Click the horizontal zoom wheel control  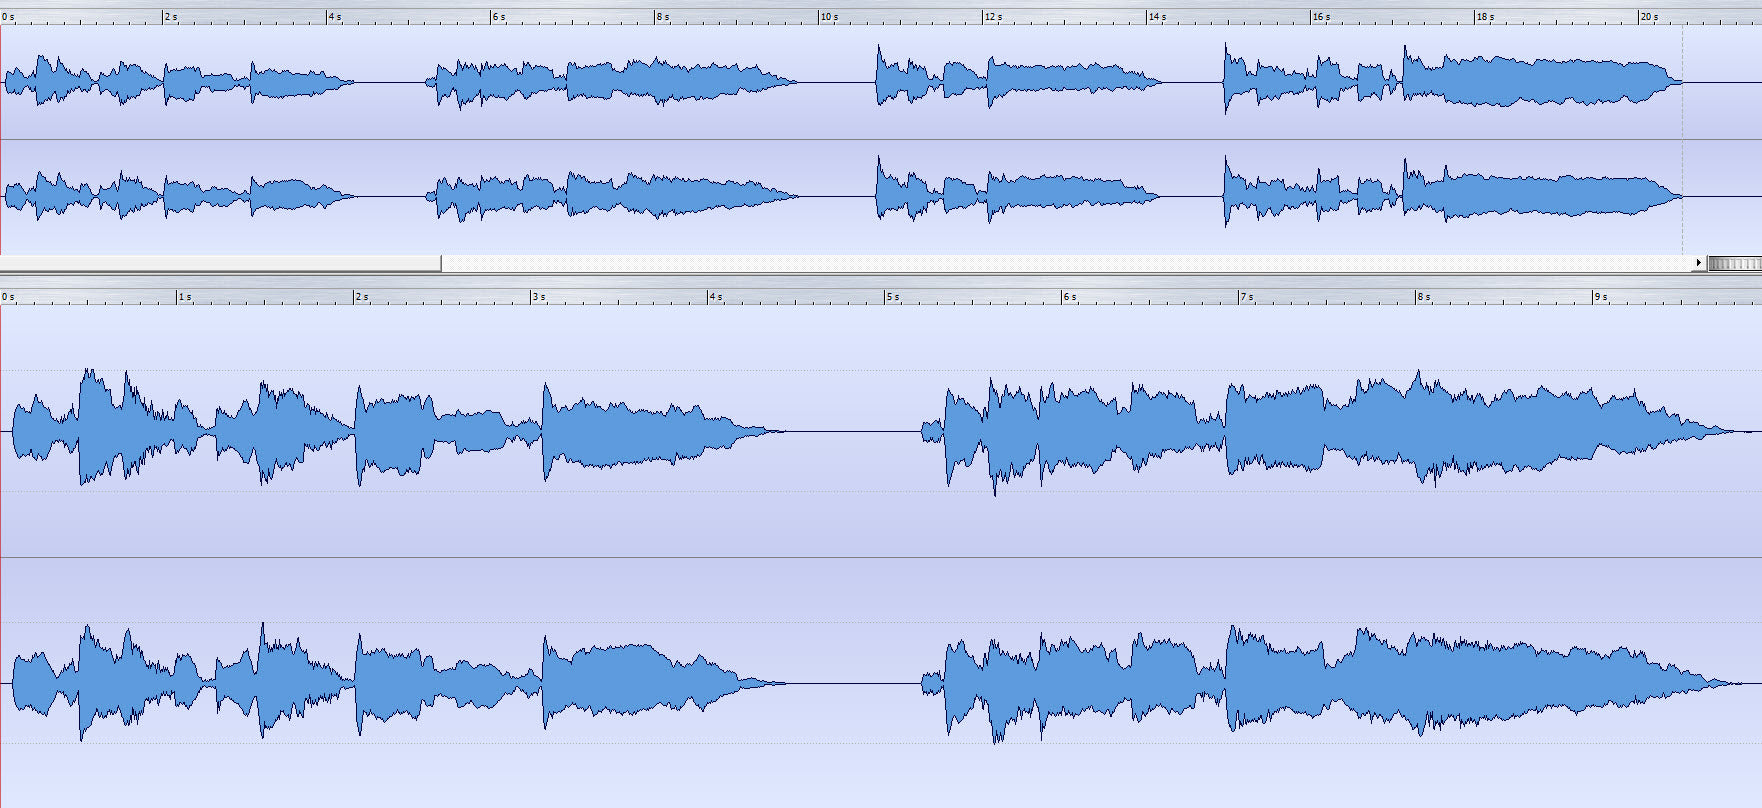[1734, 263]
